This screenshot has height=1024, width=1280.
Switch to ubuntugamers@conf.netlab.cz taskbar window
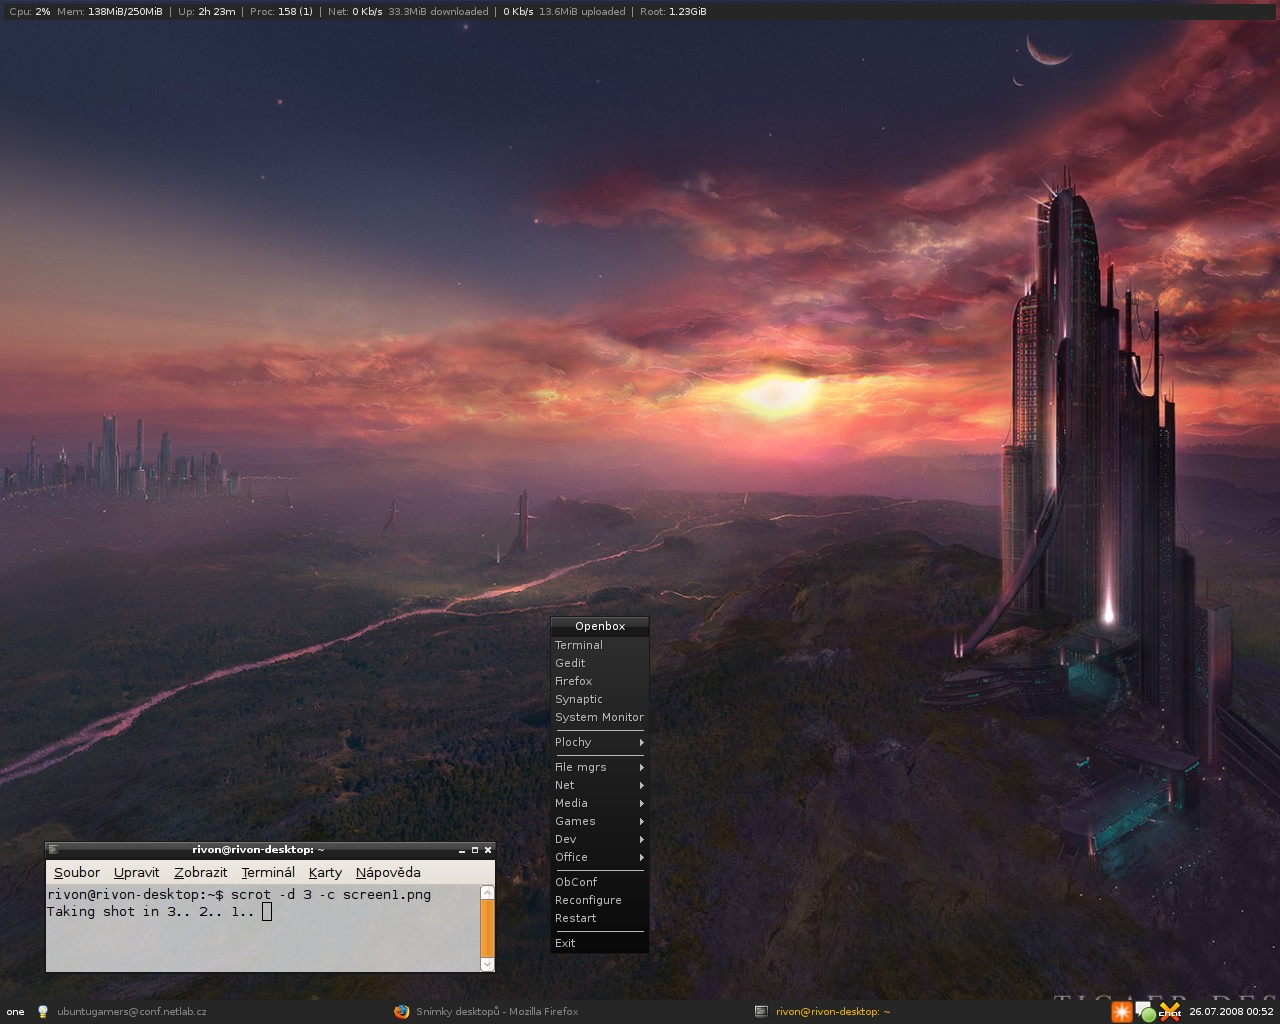131,1011
